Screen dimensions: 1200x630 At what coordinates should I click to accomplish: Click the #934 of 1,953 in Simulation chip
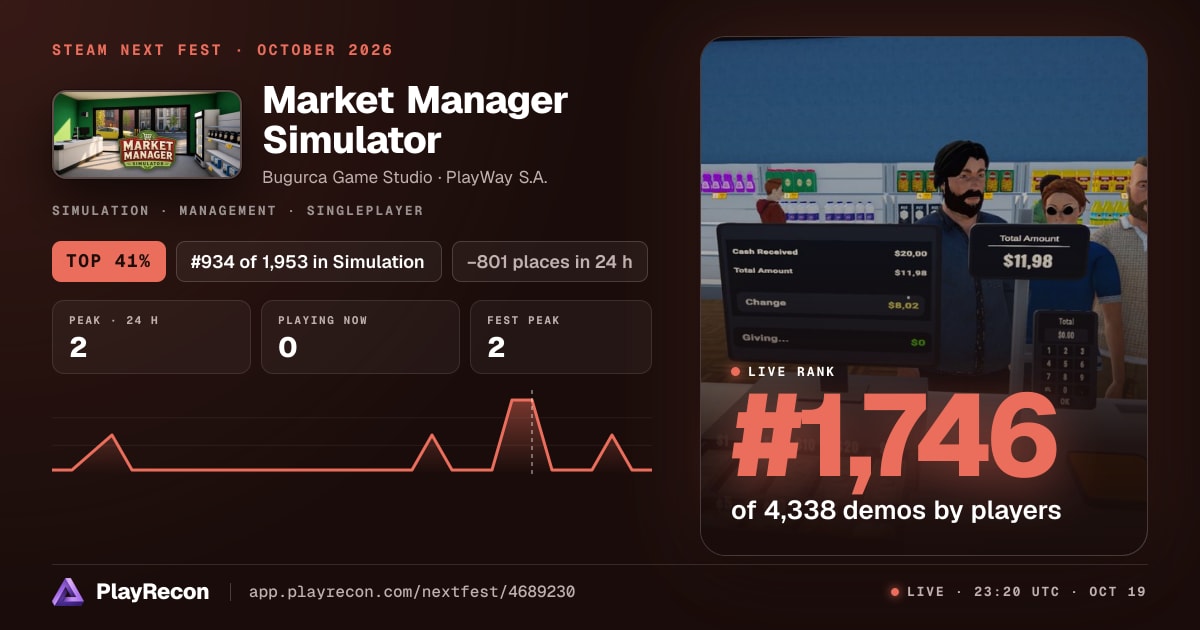click(x=309, y=262)
